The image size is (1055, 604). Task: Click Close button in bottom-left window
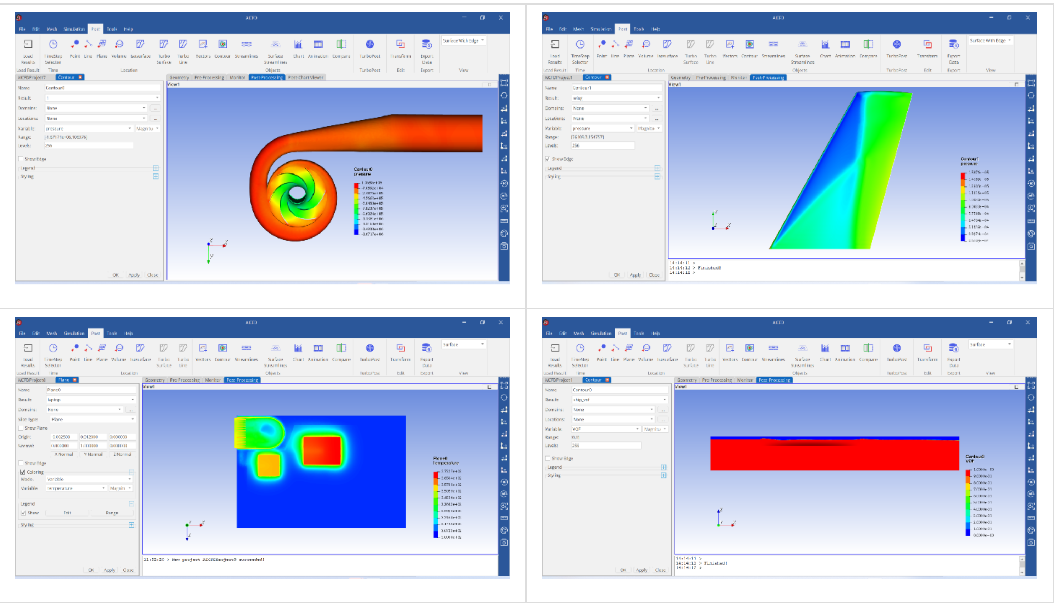click(128, 570)
